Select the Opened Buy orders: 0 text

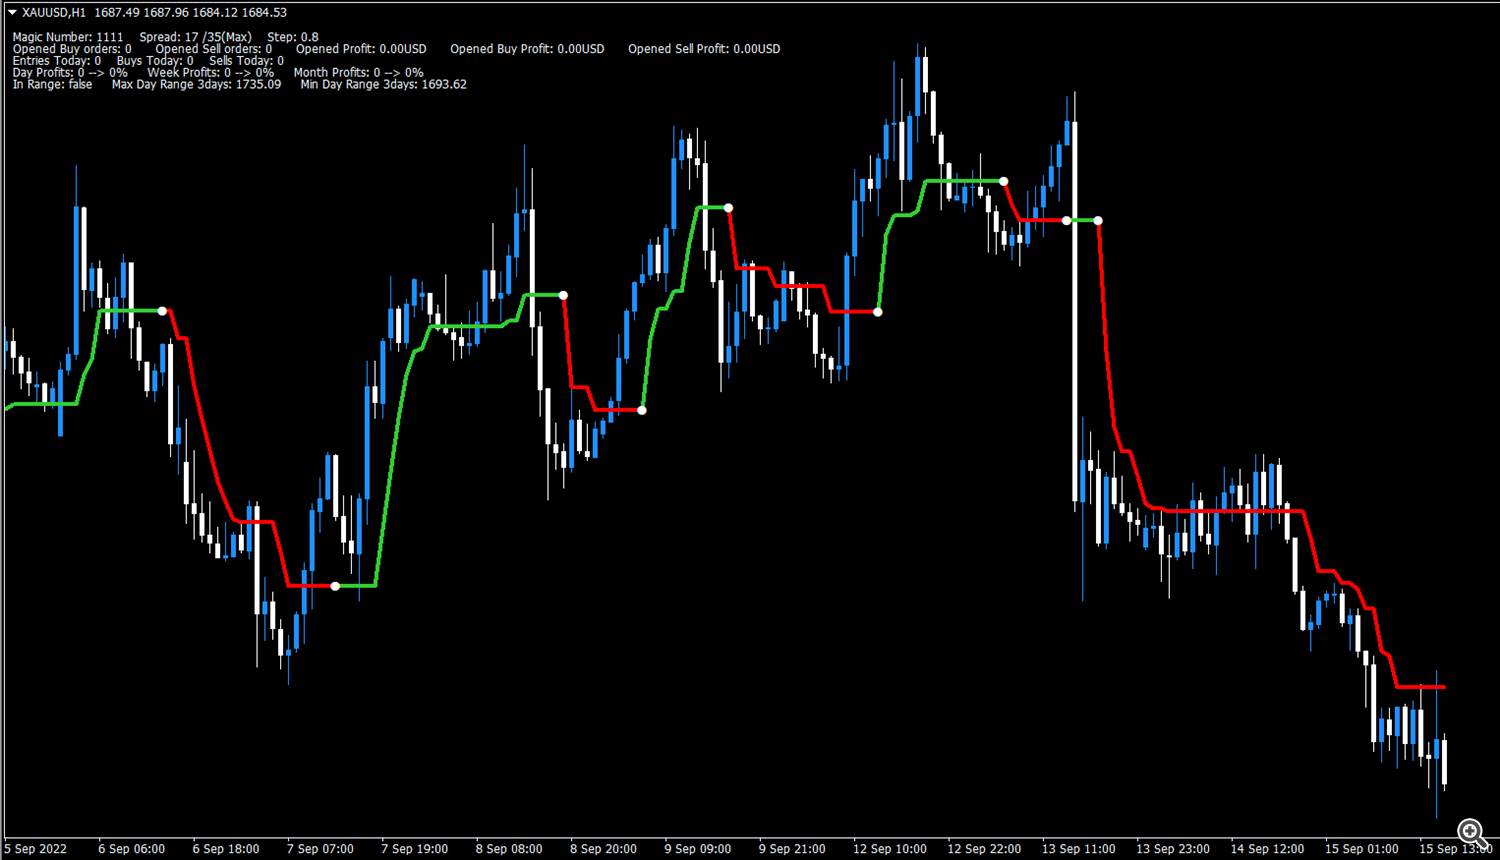72,49
